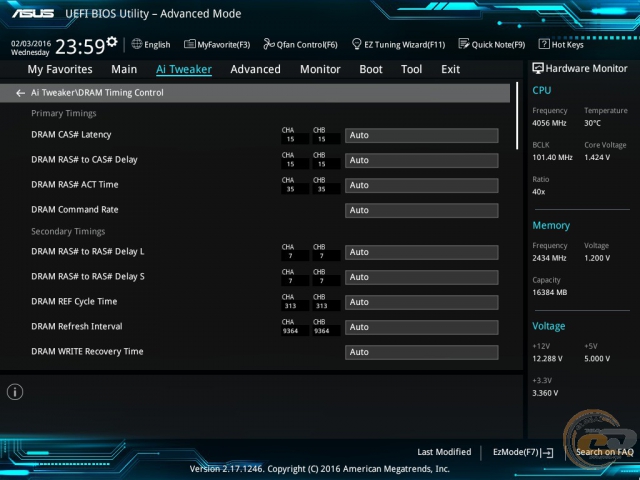Screen dimensions: 640x480
Task: Click the CHB 313 REF cycle value
Action: pos(322,306)
